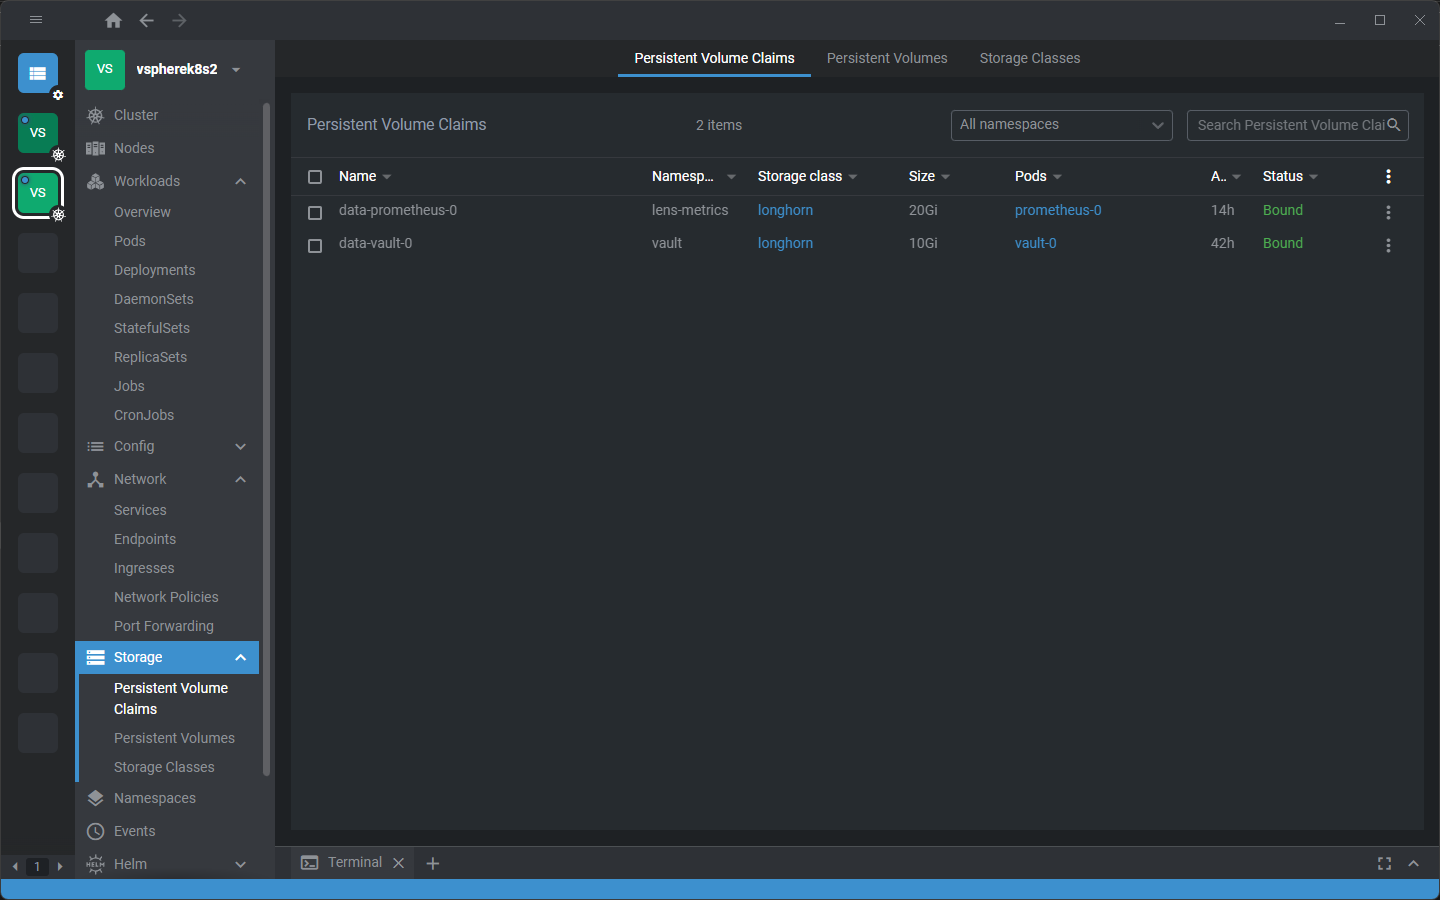1440x900 pixels.
Task: Click the Helm icon in the sidebar
Action: (95, 863)
